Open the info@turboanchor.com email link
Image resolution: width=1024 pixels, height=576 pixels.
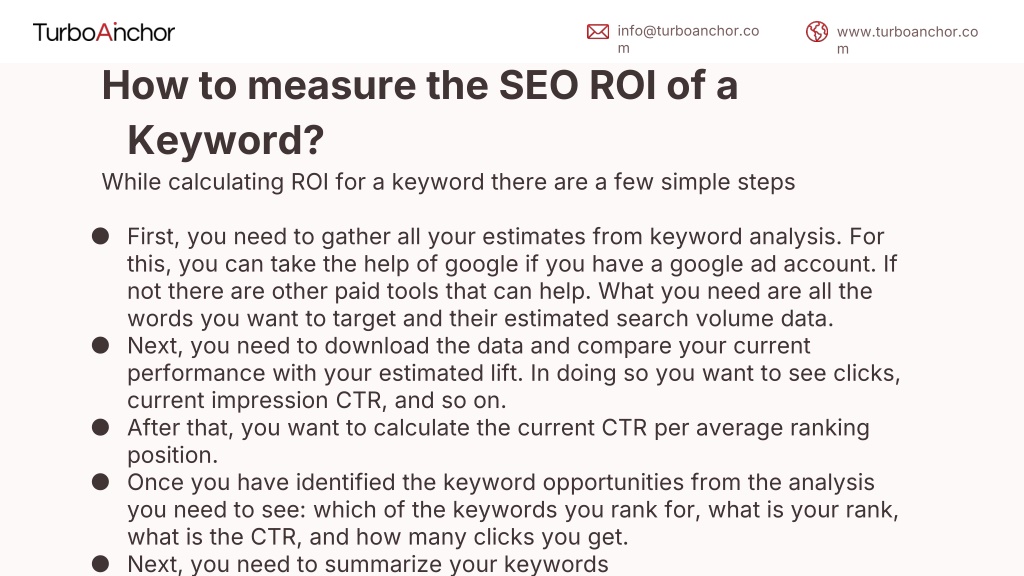pyautogui.click(x=688, y=39)
